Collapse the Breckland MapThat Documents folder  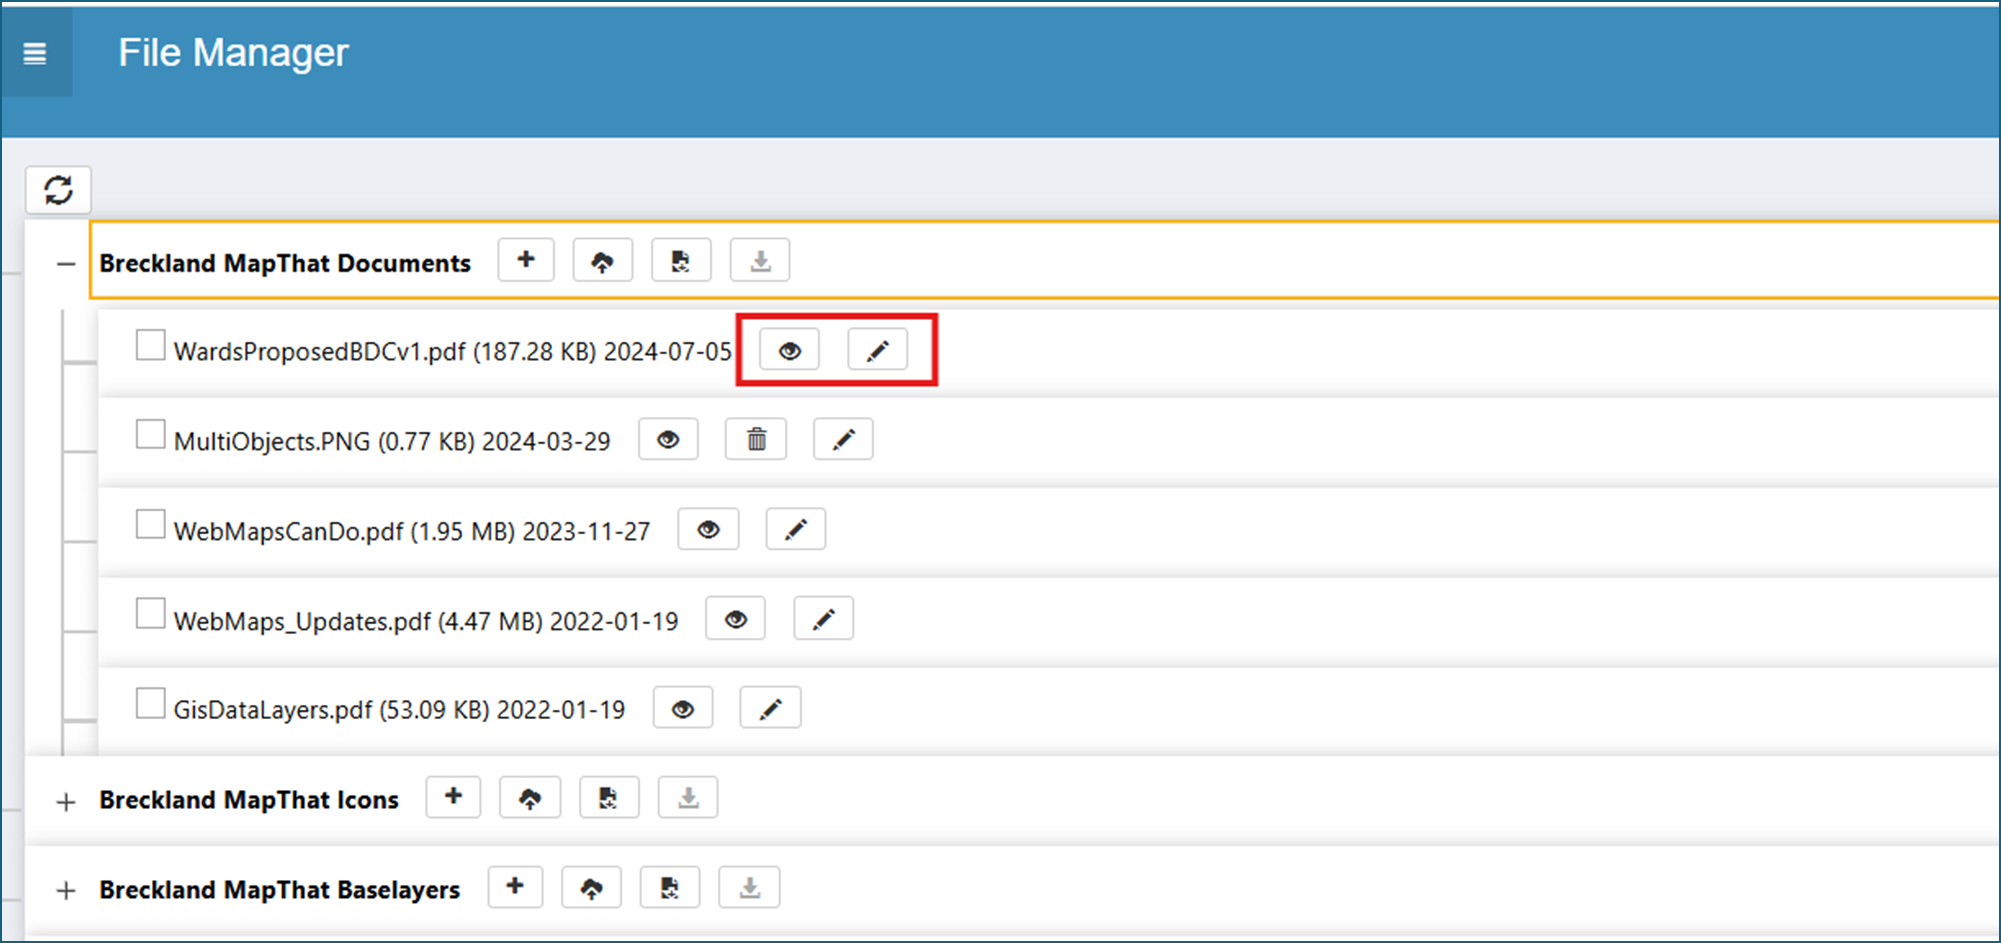point(66,264)
